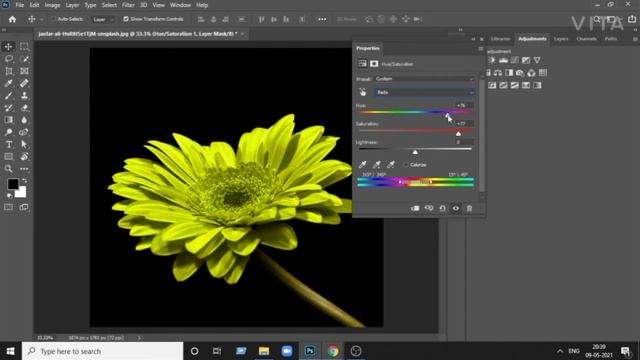Select the Move tool in the toolbox

pyautogui.click(x=8, y=47)
